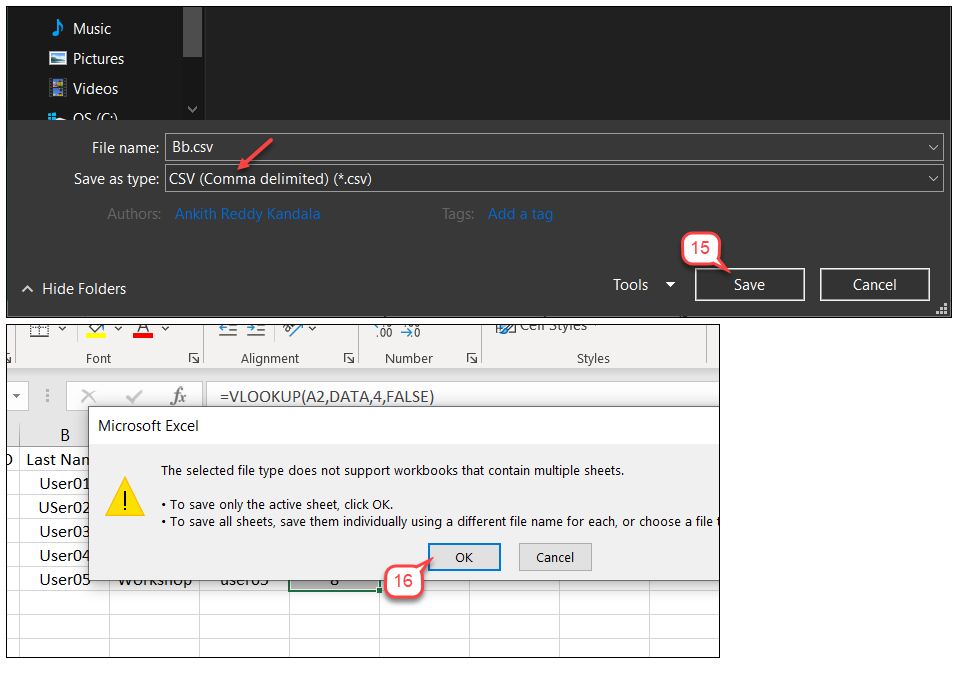Click OK in the Microsoft Excel dialog

[x=464, y=557]
